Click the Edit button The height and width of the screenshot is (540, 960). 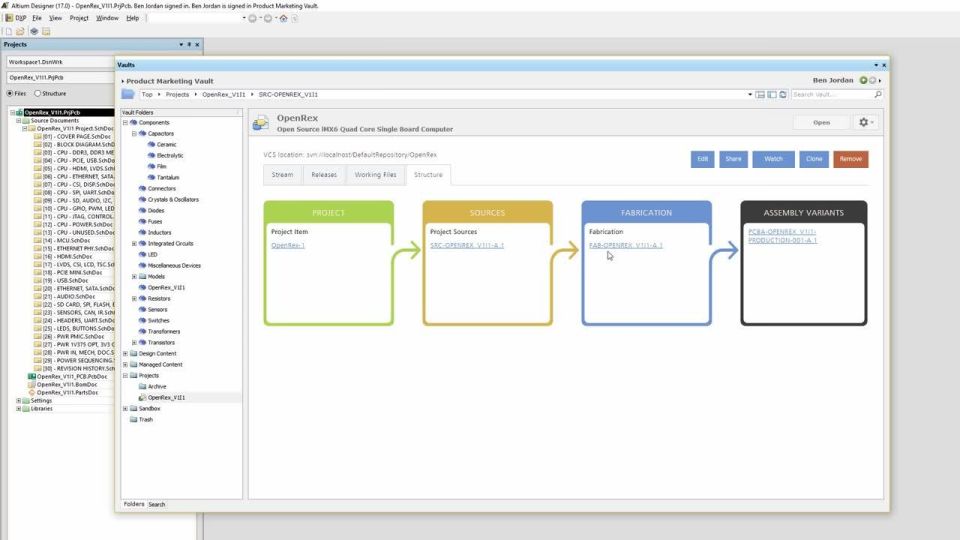(702, 159)
